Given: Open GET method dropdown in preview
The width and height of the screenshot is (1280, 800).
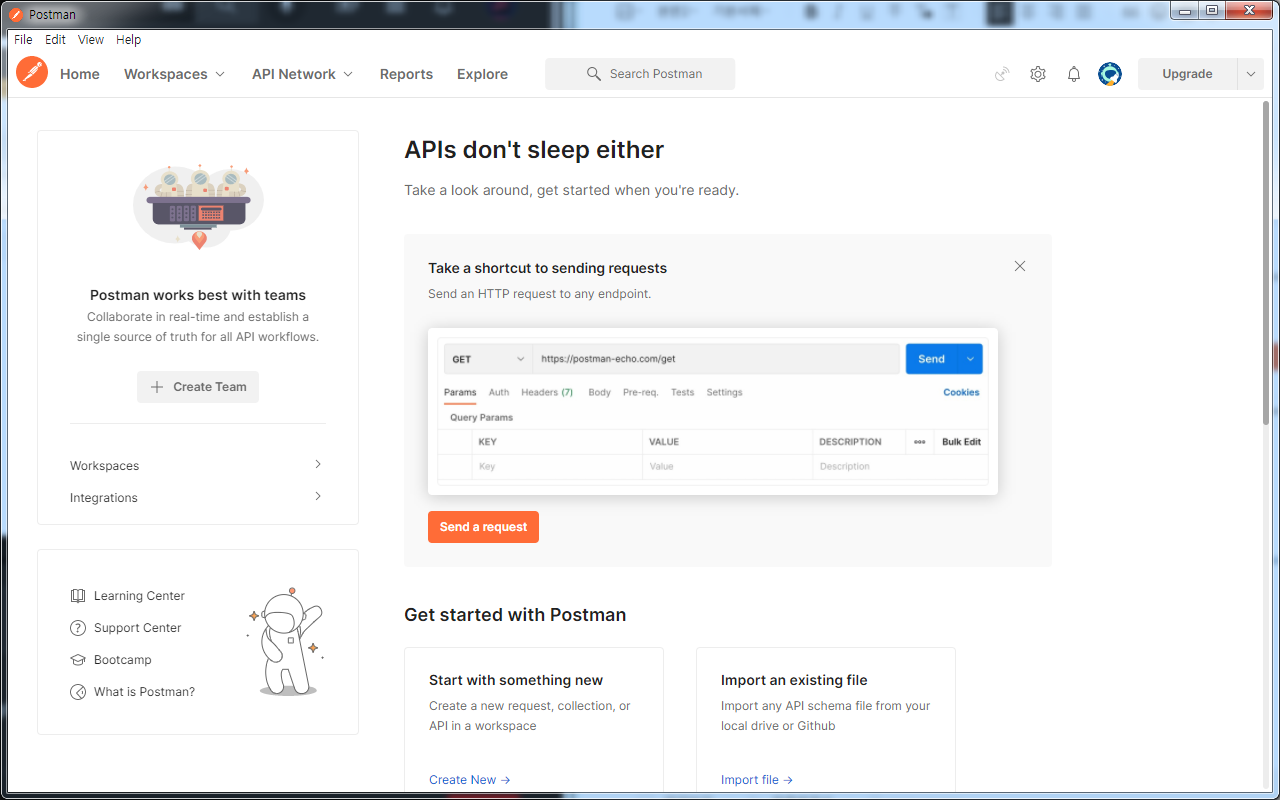Looking at the screenshot, I should tap(488, 359).
